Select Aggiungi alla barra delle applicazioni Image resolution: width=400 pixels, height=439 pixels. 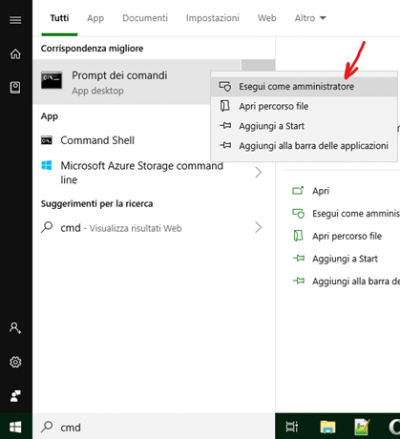pos(304,146)
